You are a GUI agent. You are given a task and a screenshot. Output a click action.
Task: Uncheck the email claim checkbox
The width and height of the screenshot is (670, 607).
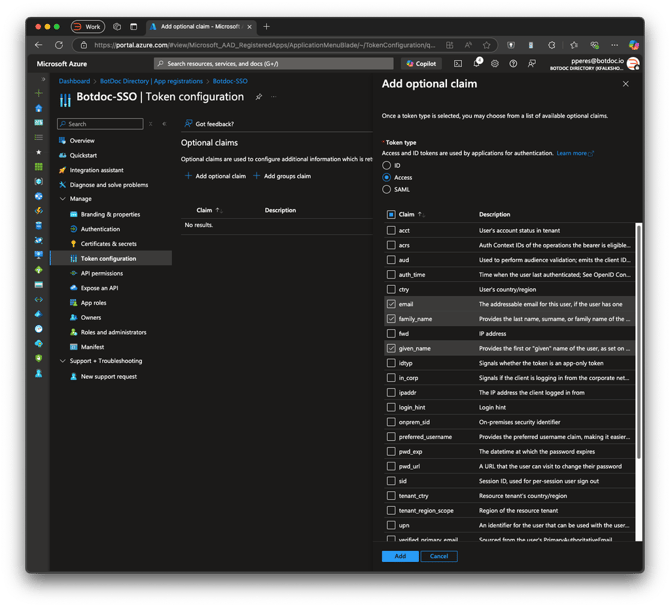[391, 304]
